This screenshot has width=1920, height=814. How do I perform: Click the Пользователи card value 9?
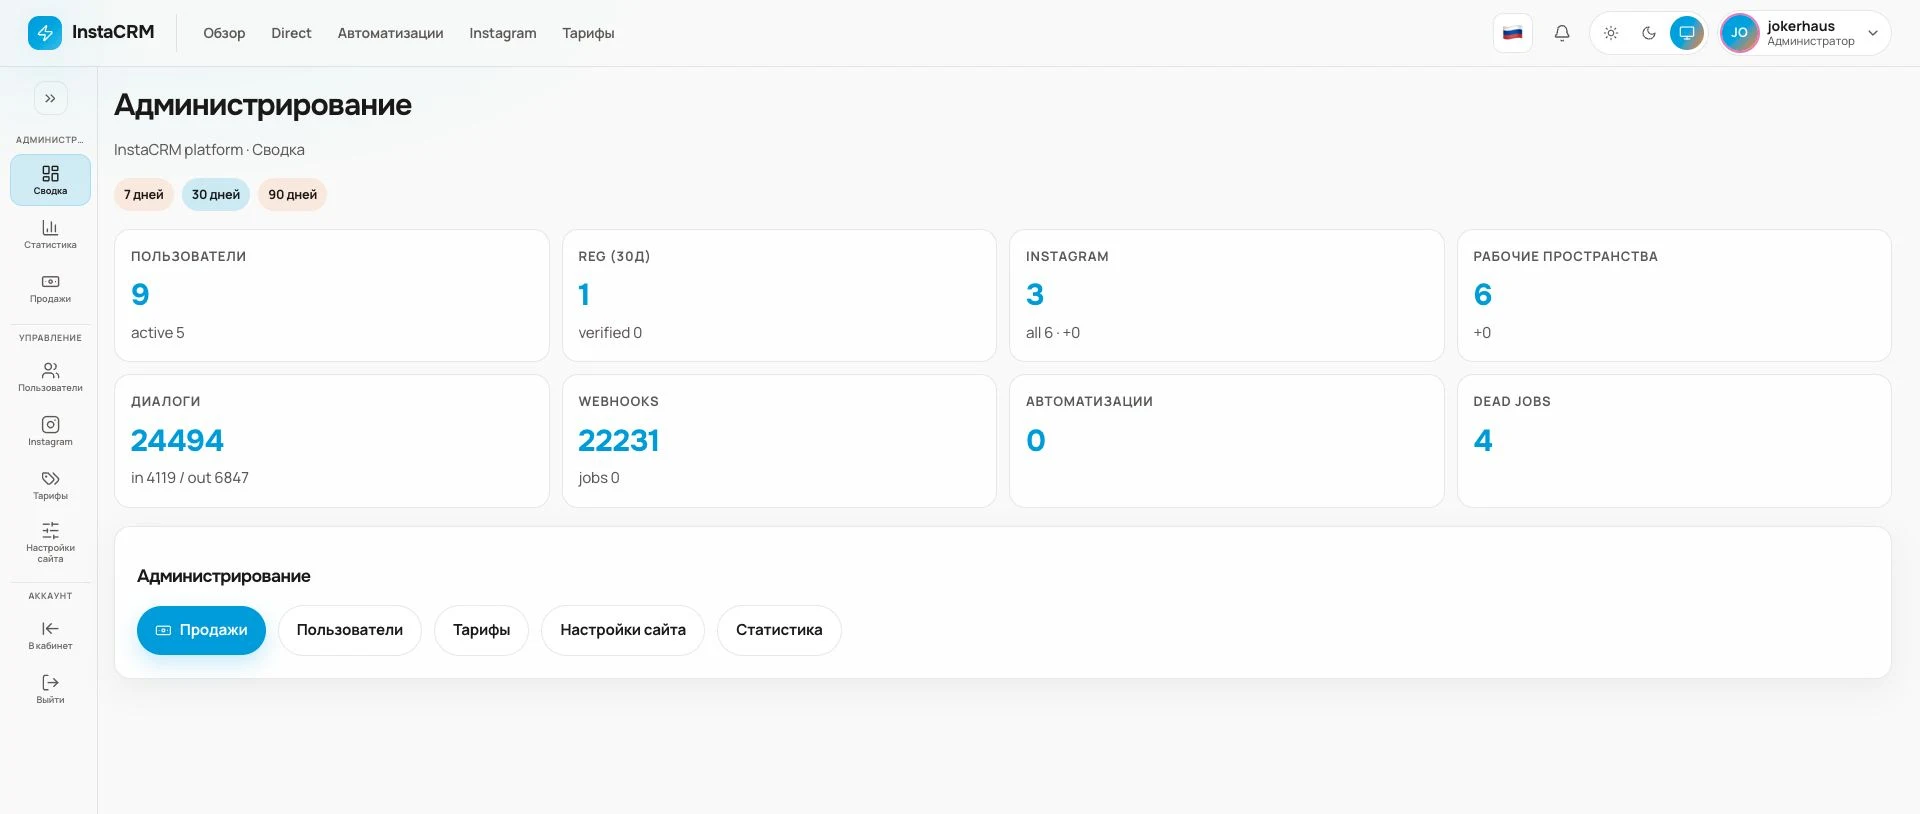[x=140, y=294]
